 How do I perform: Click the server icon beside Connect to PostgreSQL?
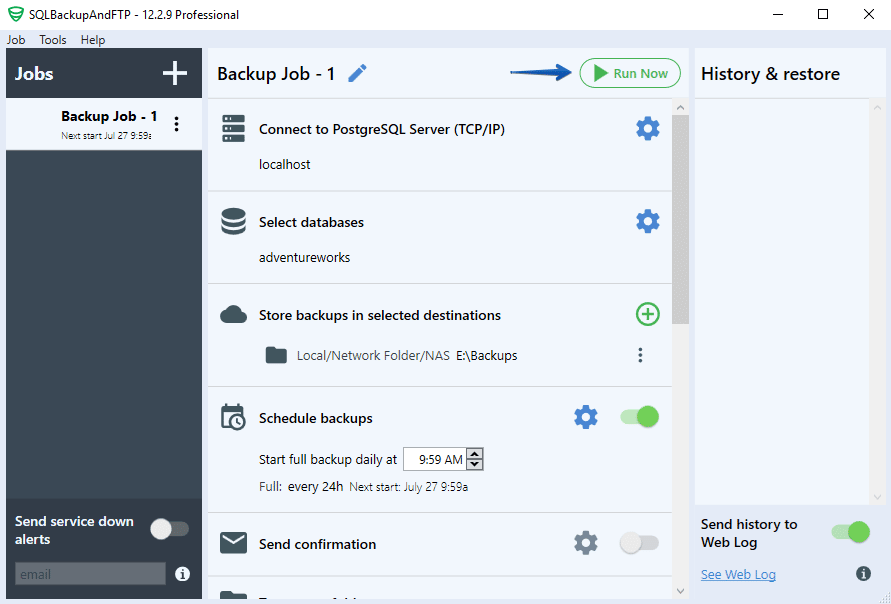click(x=234, y=129)
